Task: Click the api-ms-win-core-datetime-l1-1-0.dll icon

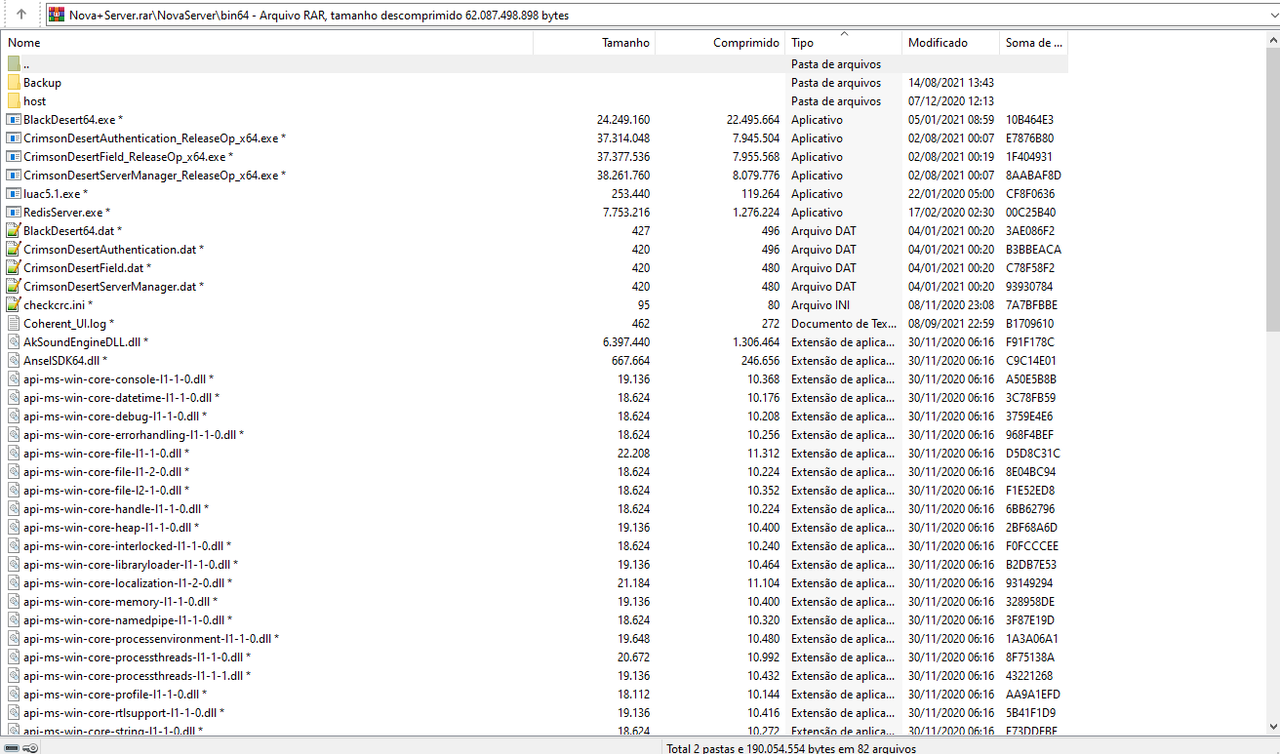Action: (x=14, y=397)
